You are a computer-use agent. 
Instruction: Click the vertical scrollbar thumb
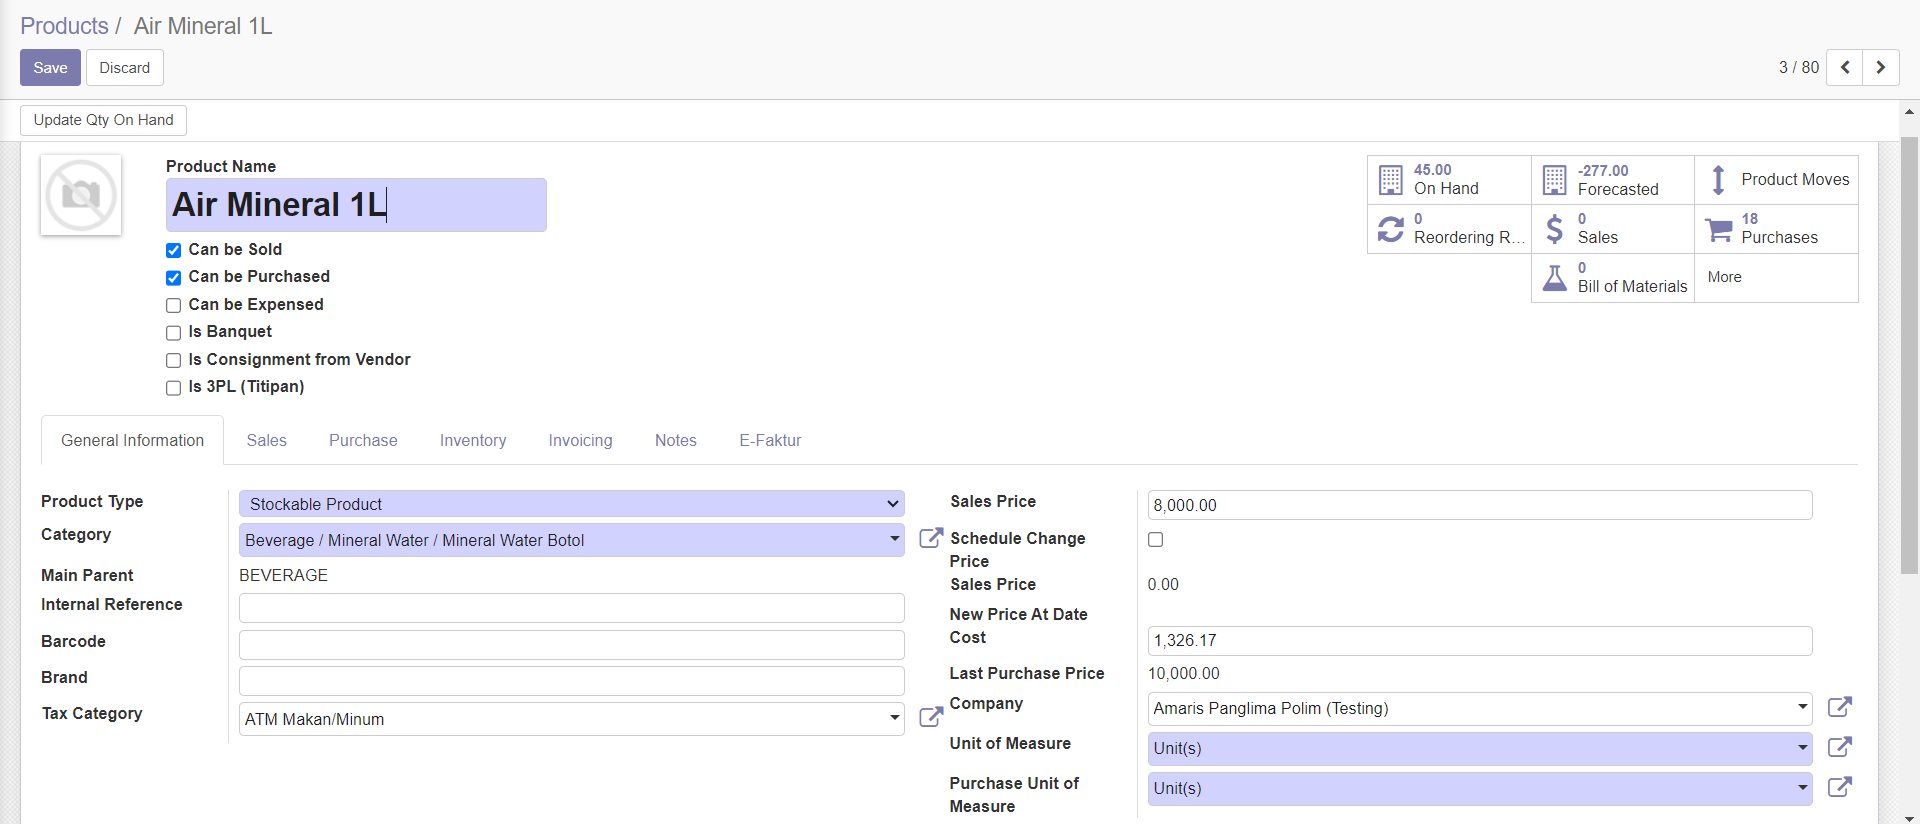tap(1909, 355)
